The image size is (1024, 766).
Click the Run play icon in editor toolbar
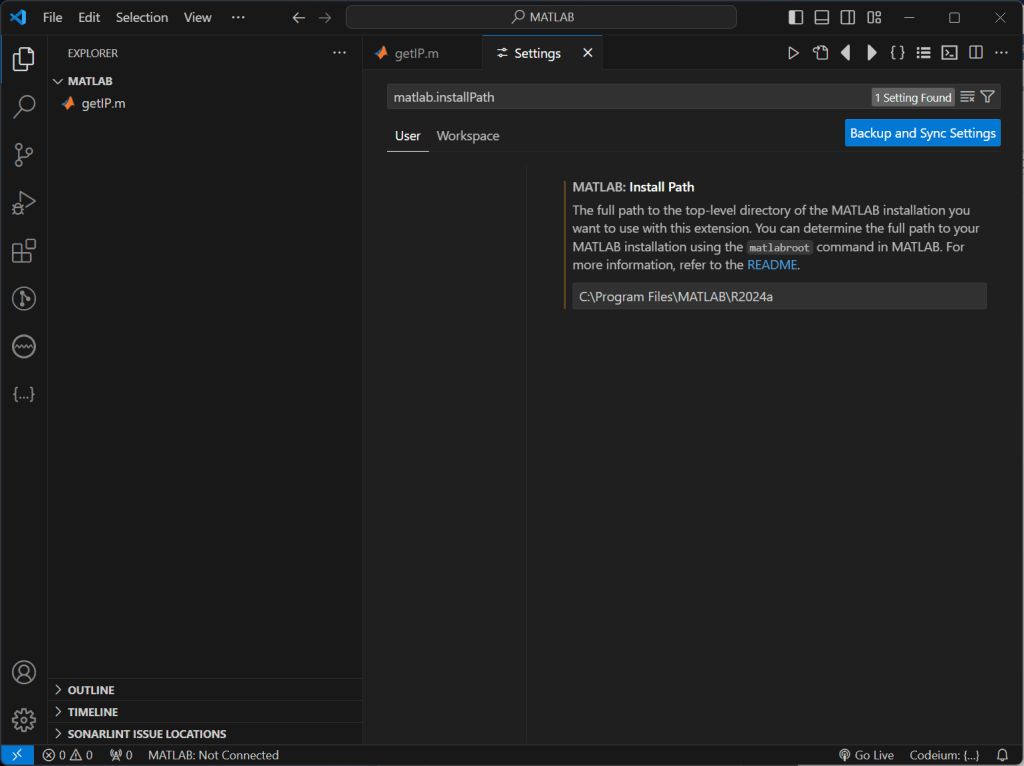tap(793, 53)
